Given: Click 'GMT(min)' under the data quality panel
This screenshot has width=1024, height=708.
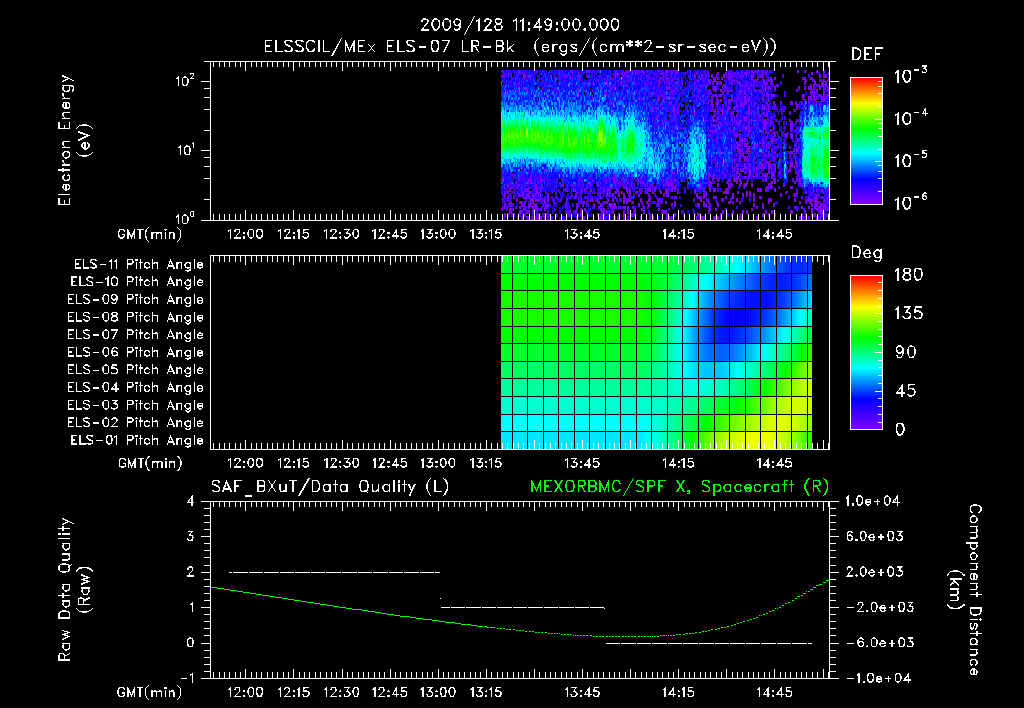Looking at the screenshot, I should click(x=150, y=692).
